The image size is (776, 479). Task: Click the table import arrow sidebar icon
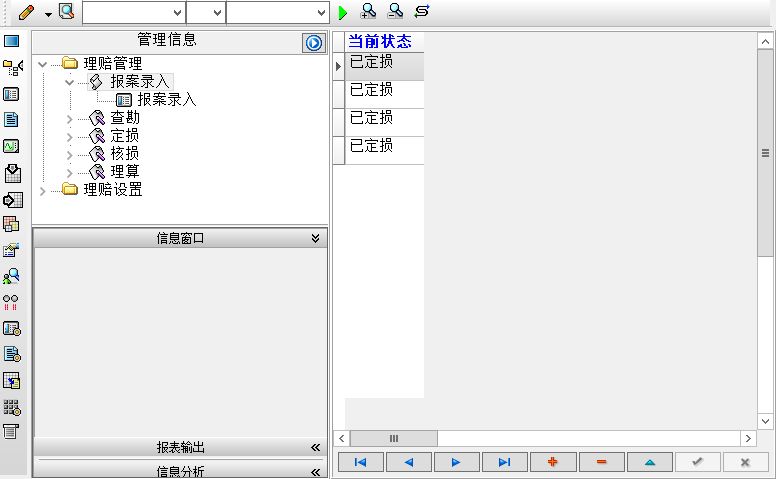click(x=11, y=381)
